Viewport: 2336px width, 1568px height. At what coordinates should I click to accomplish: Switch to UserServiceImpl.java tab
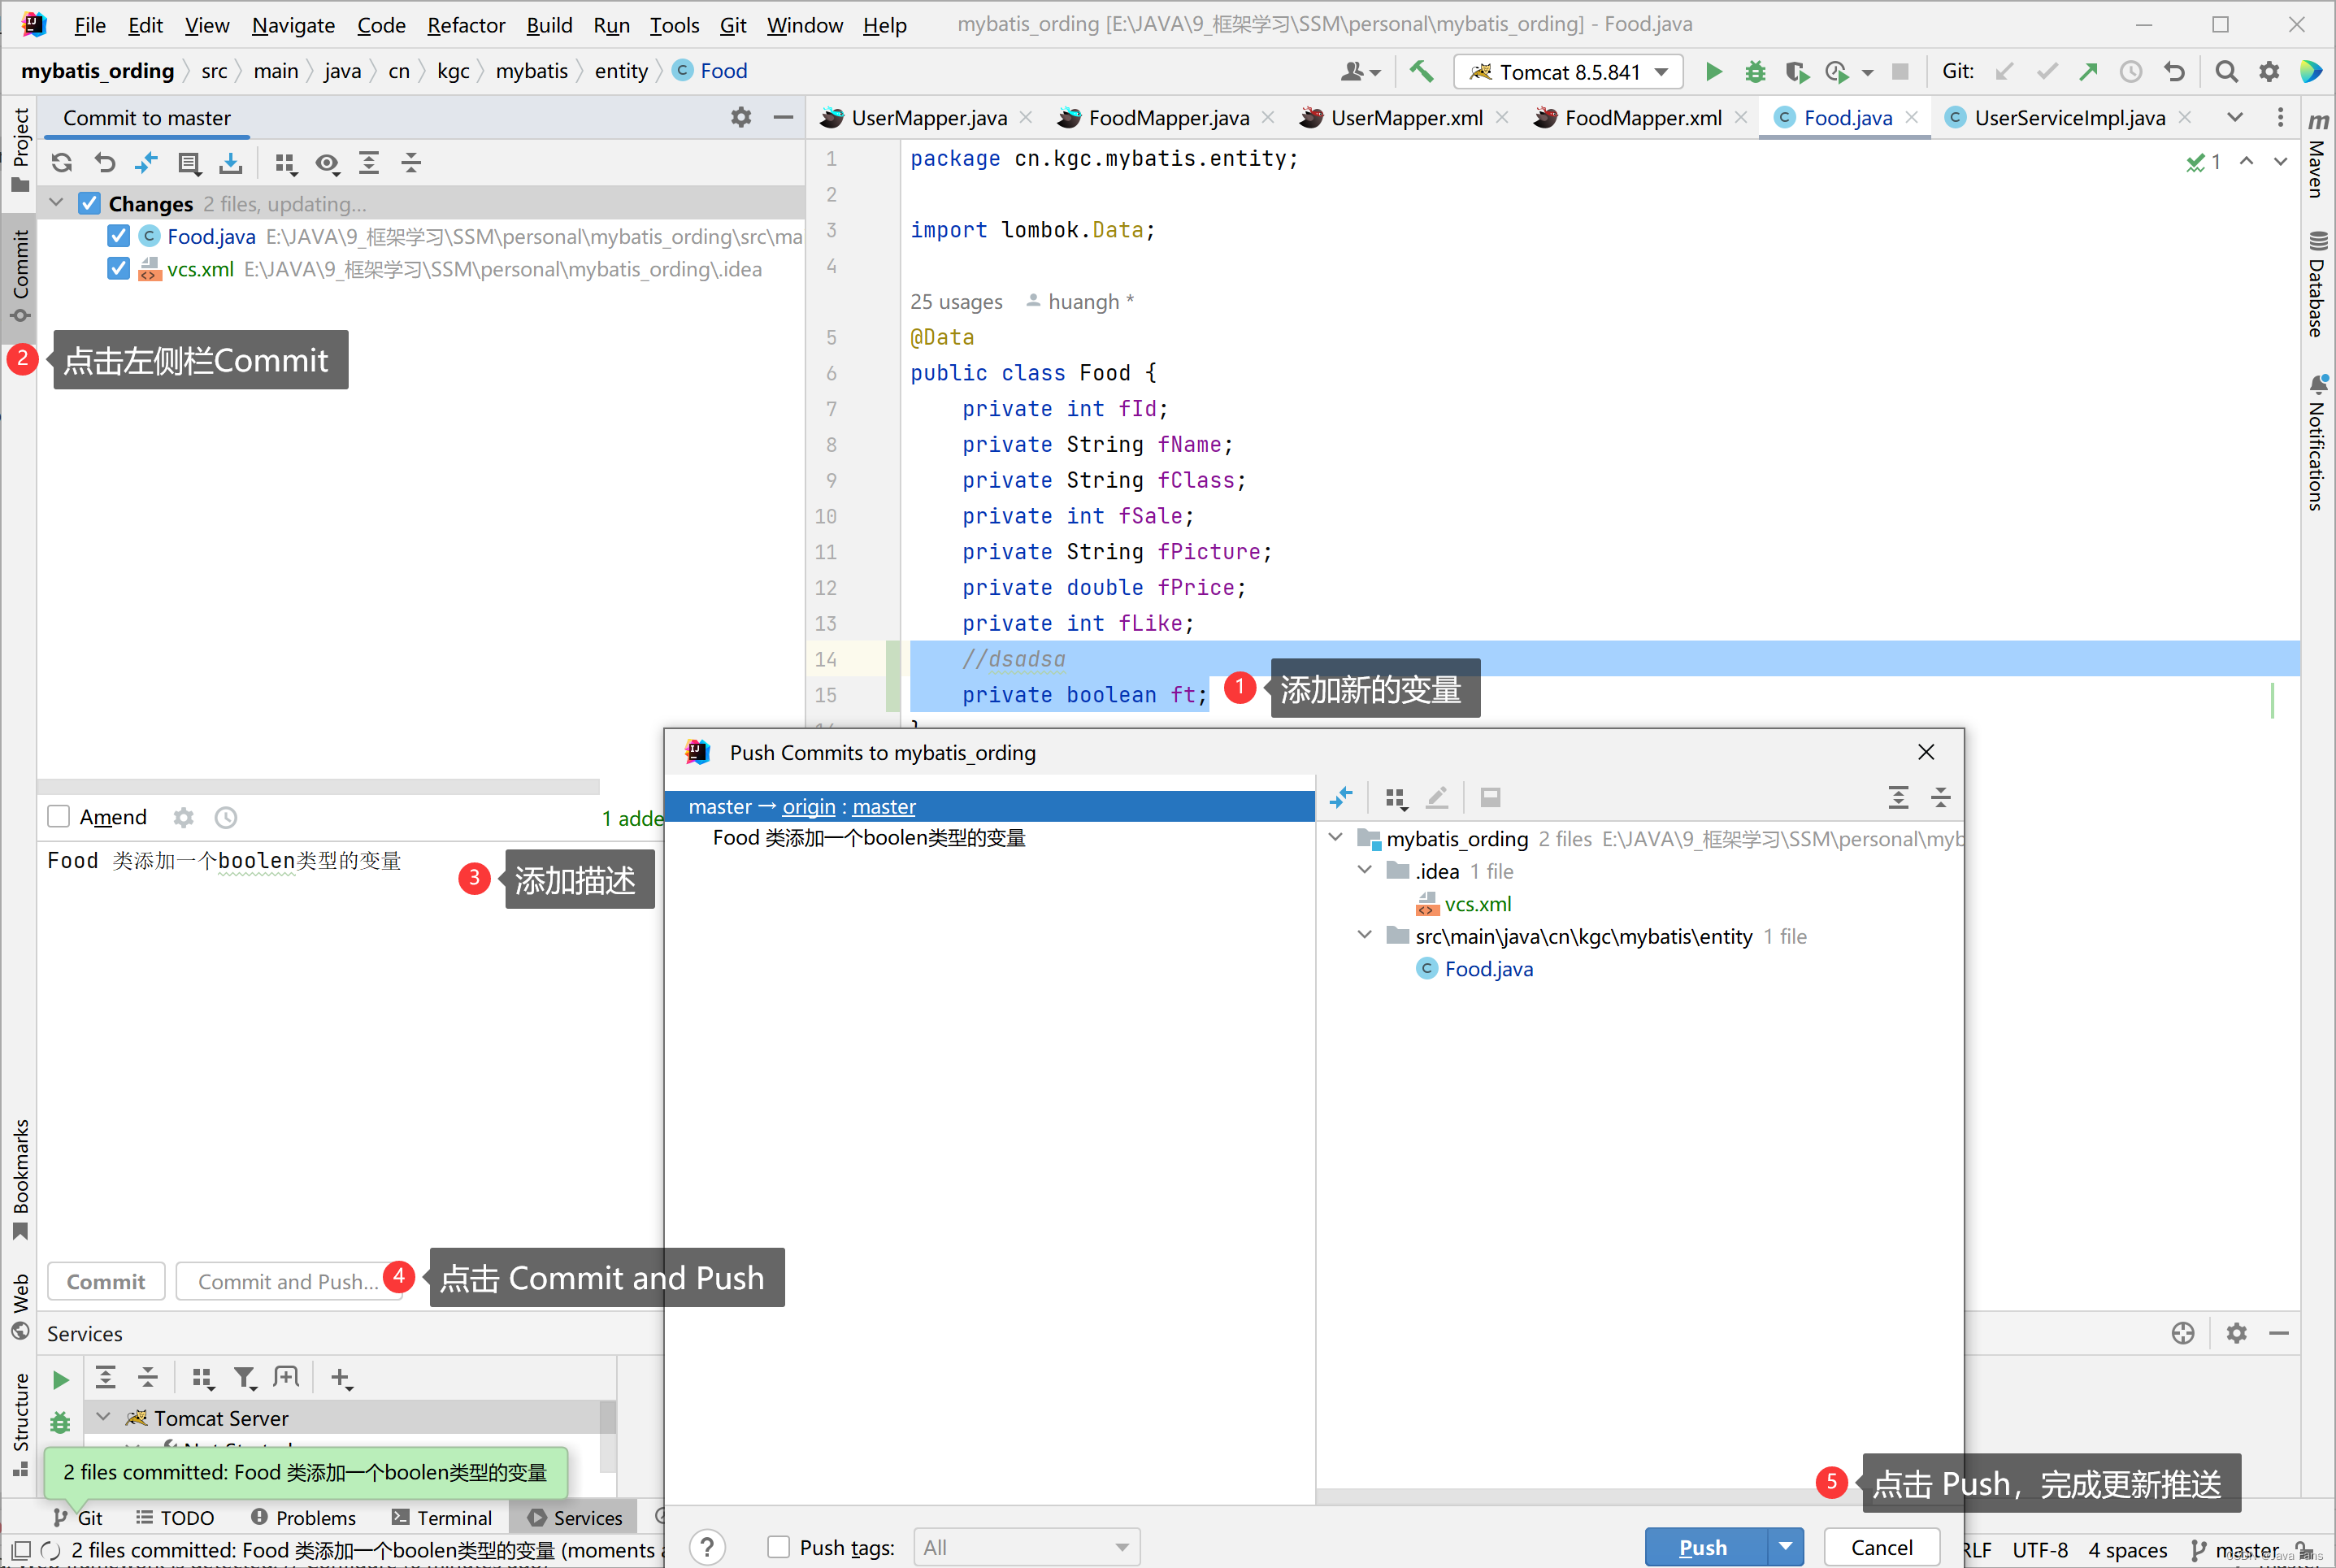(2068, 117)
